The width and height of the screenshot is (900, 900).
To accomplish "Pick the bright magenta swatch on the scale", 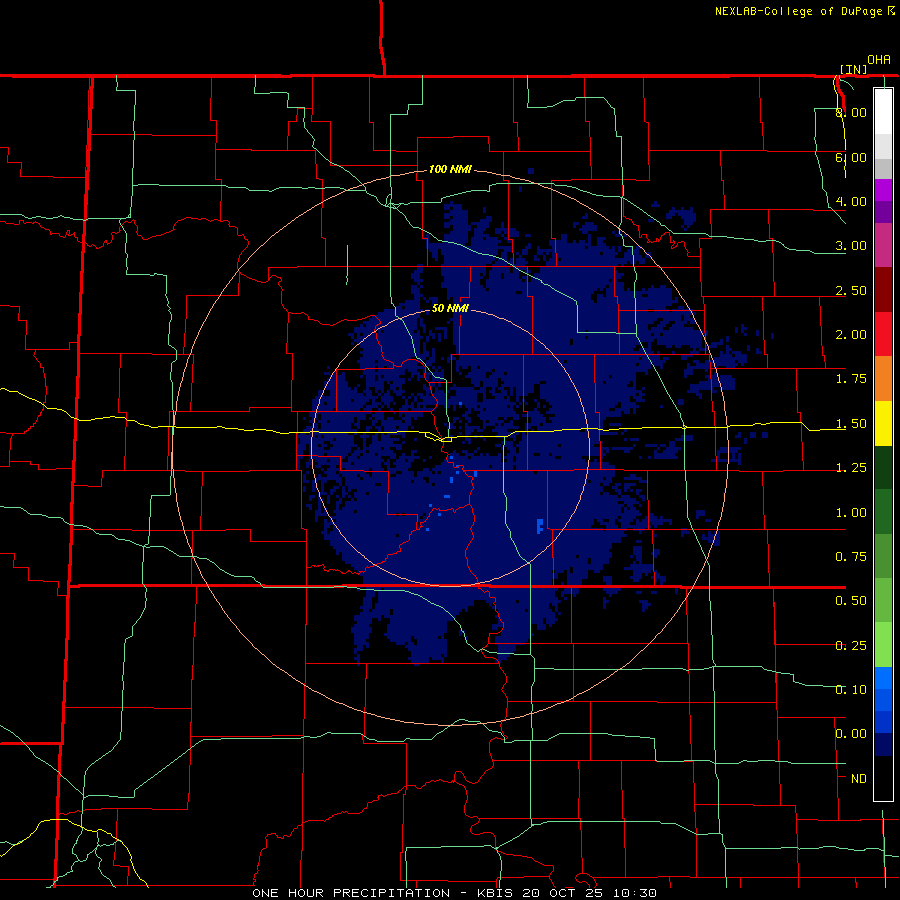I will tap(883, 190).
